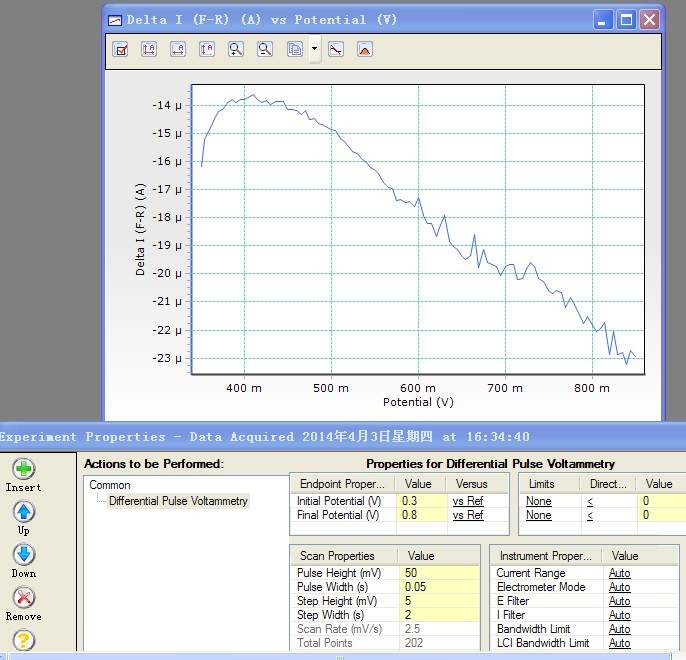Select the Common node in actions list
Screen dimensions: 686x660
click(110, 485)
